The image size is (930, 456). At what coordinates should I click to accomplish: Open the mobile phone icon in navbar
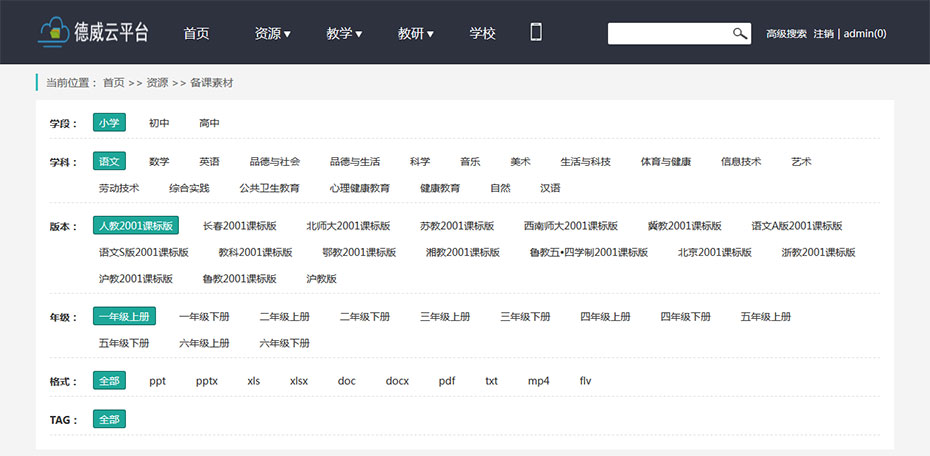pyautogui.click(x=536, y=33)
